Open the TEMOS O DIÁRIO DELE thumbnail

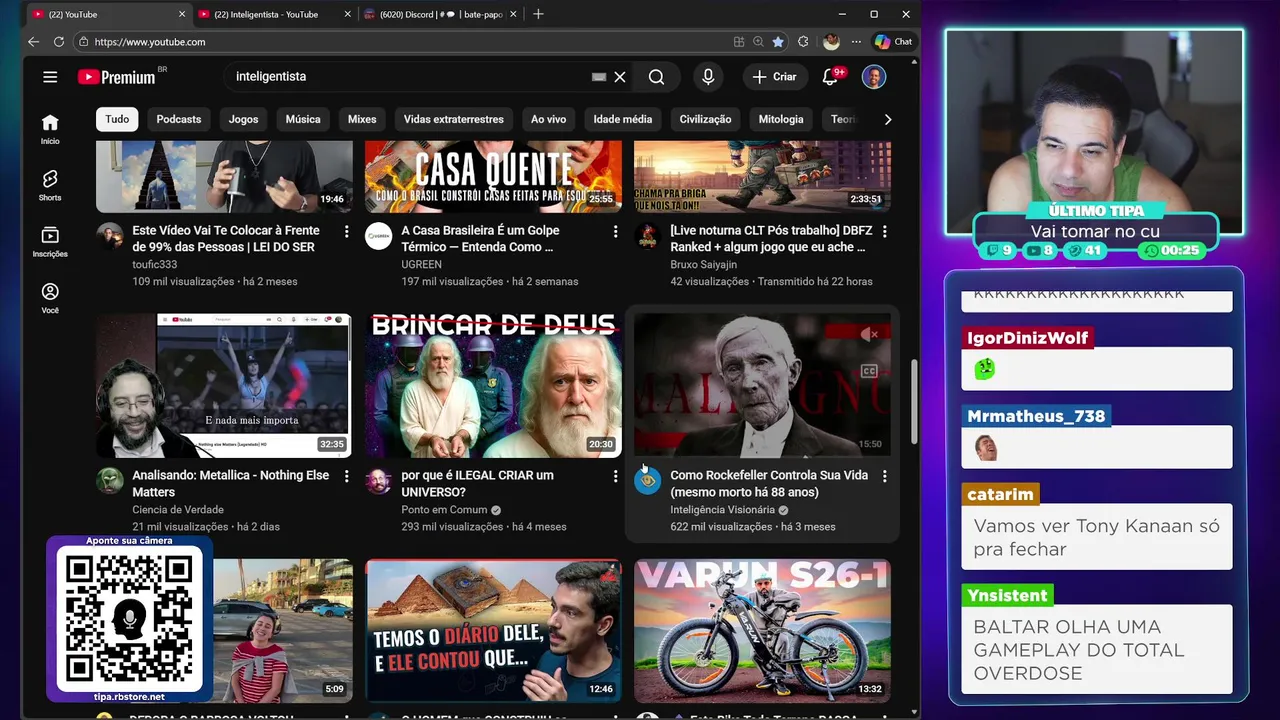[493, 631]
